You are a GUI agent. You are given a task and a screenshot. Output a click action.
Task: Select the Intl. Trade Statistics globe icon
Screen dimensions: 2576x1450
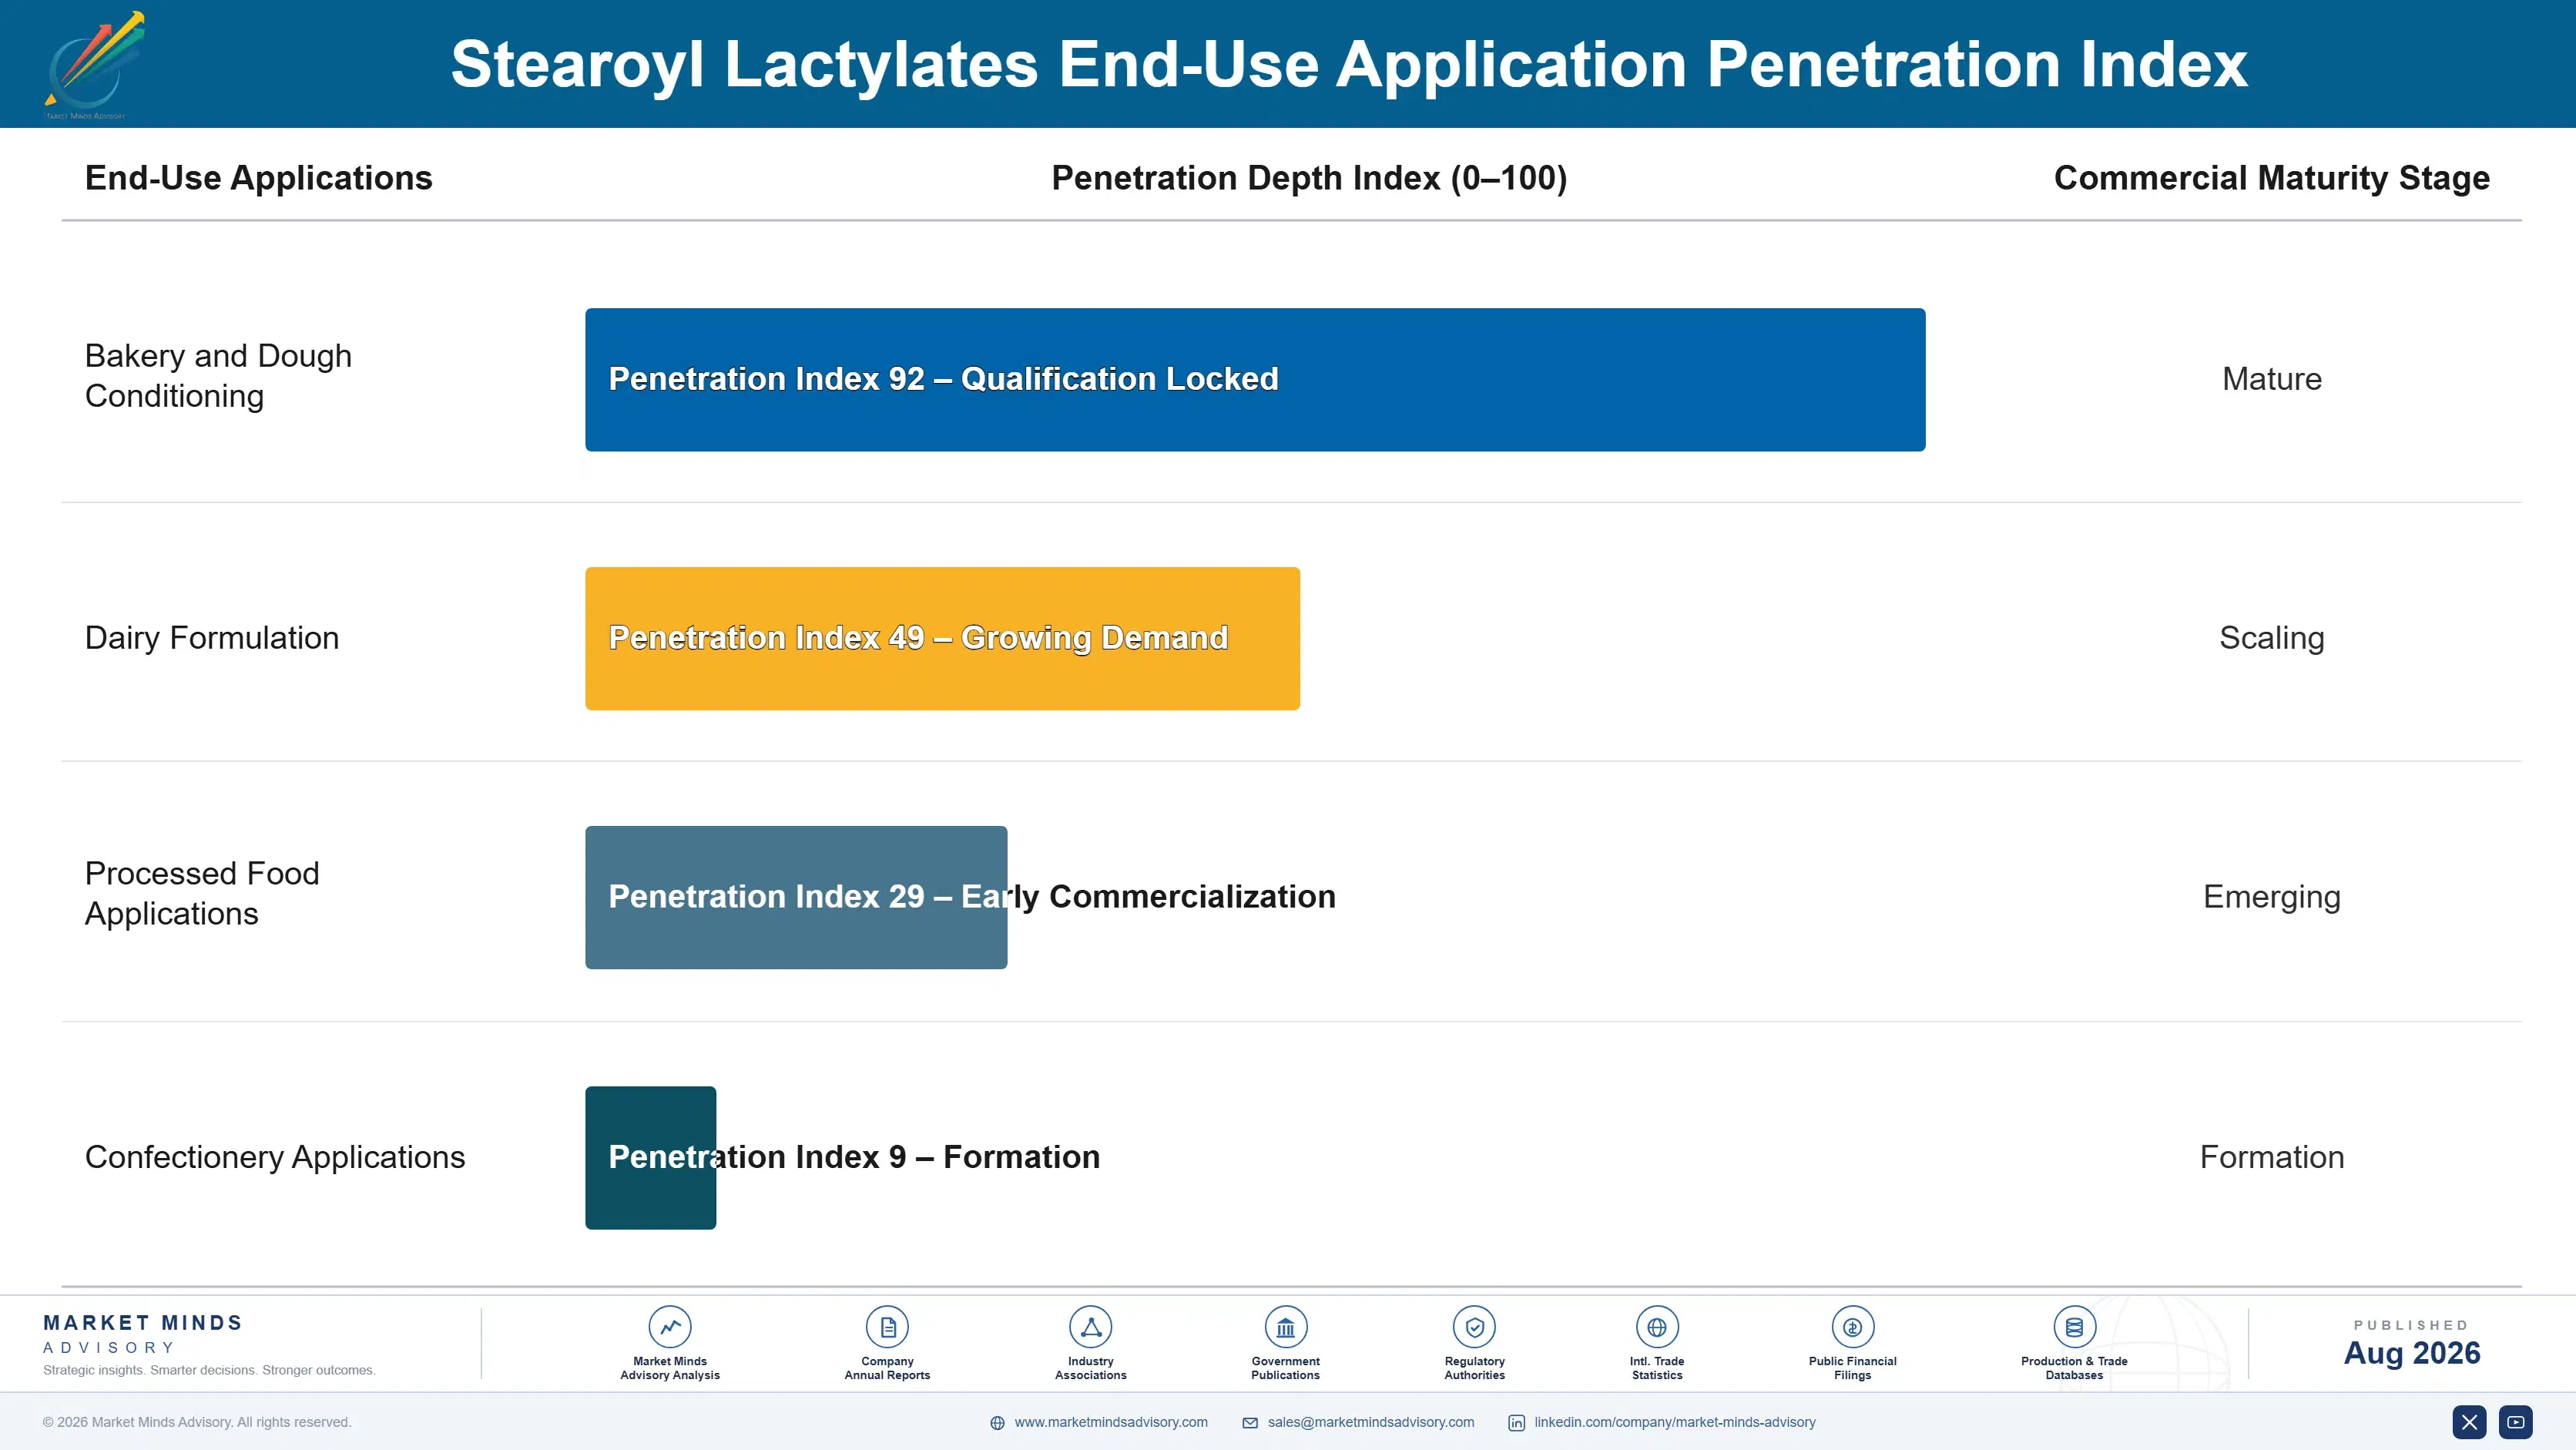1657,1327
